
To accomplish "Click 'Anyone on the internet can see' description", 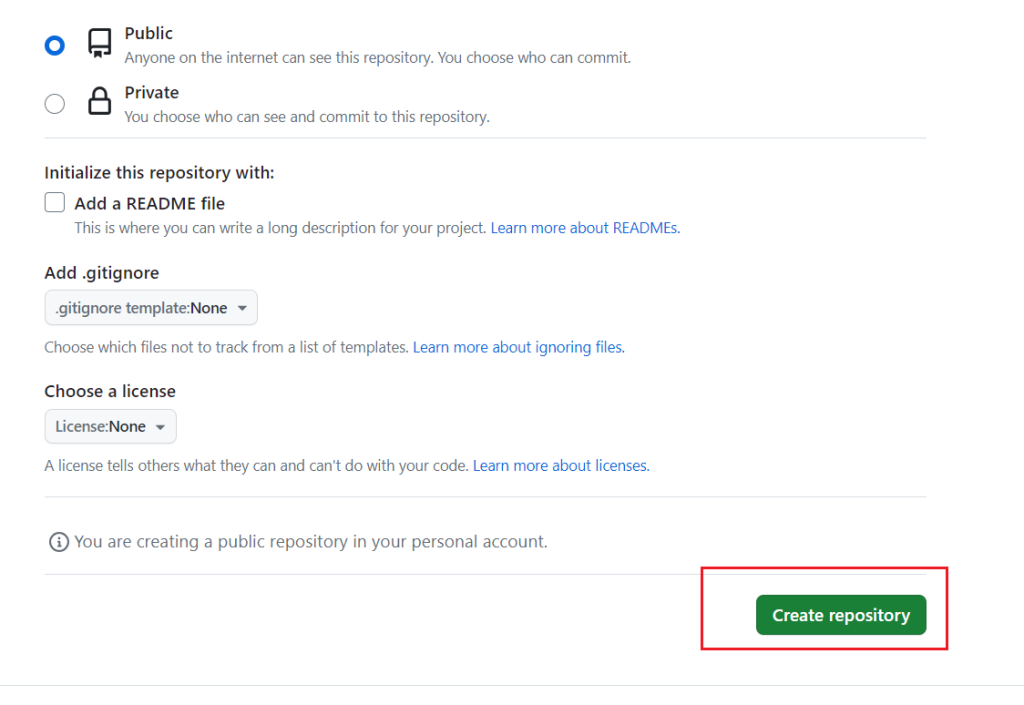I will pos(377,57).
